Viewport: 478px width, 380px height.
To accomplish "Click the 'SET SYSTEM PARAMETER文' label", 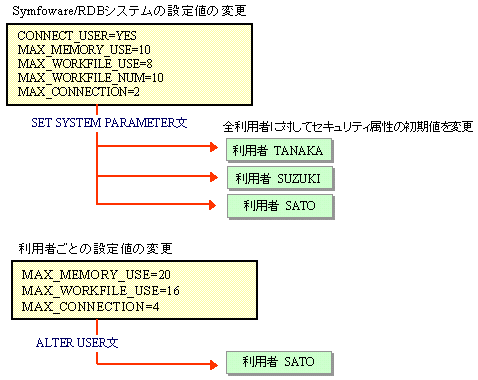I will coord(109,123).
